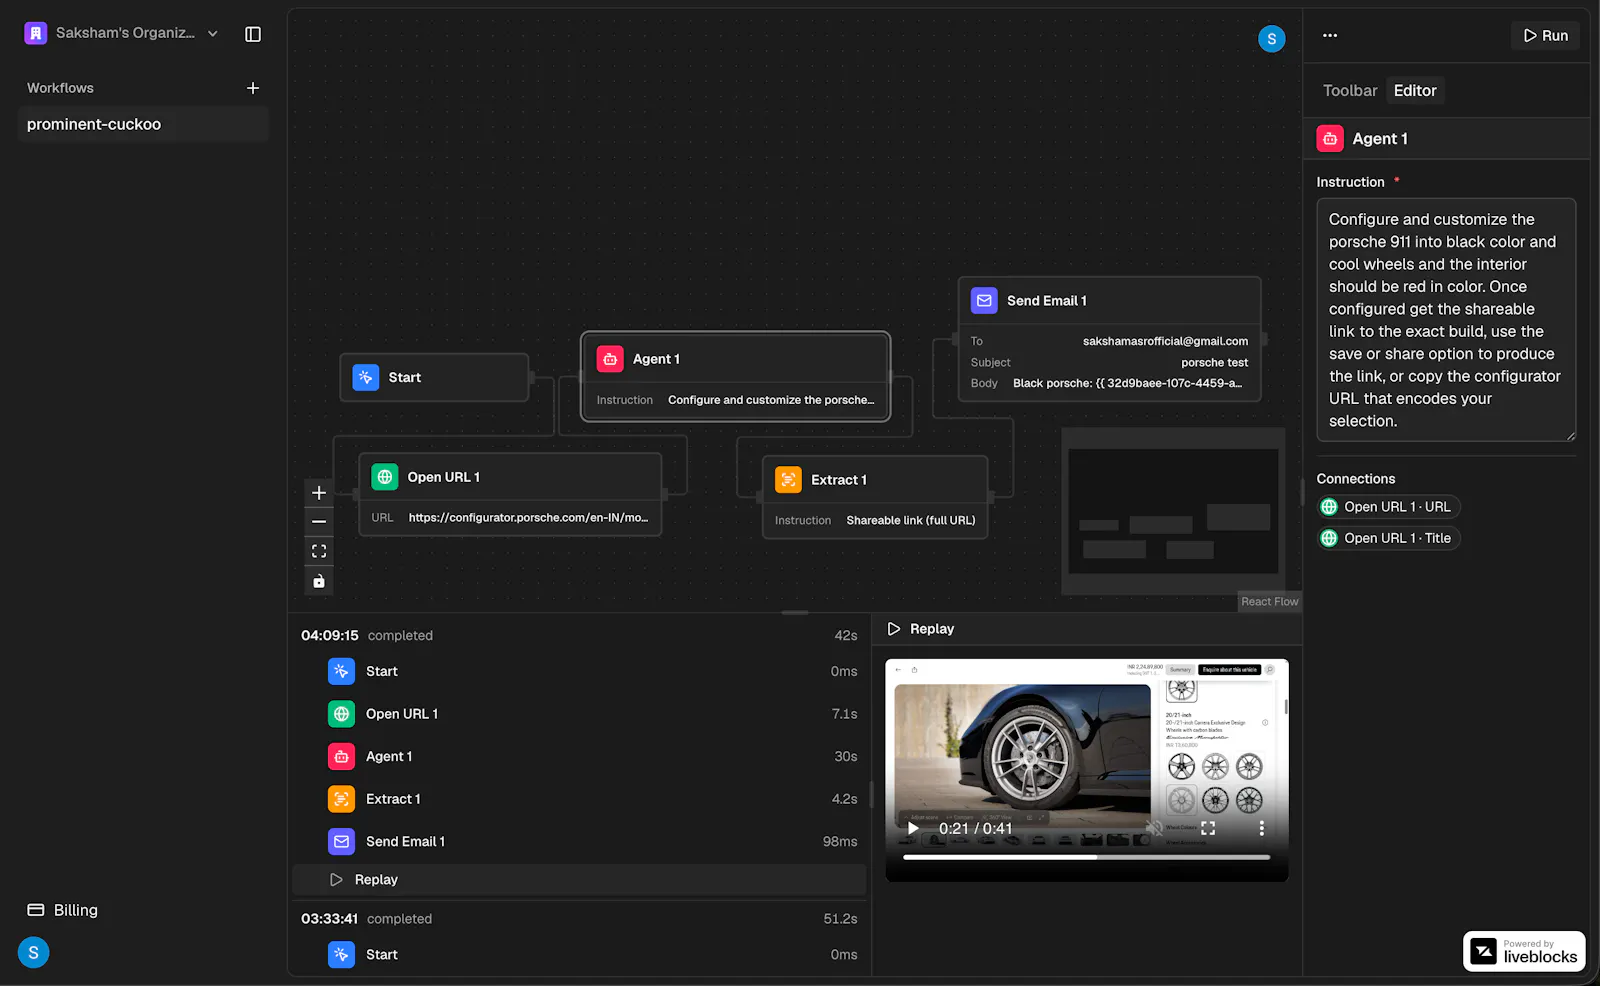Select the Agent 1 node icon on canvas
This screenshot has width=1600, height=986.
click(x=610, y=359)
